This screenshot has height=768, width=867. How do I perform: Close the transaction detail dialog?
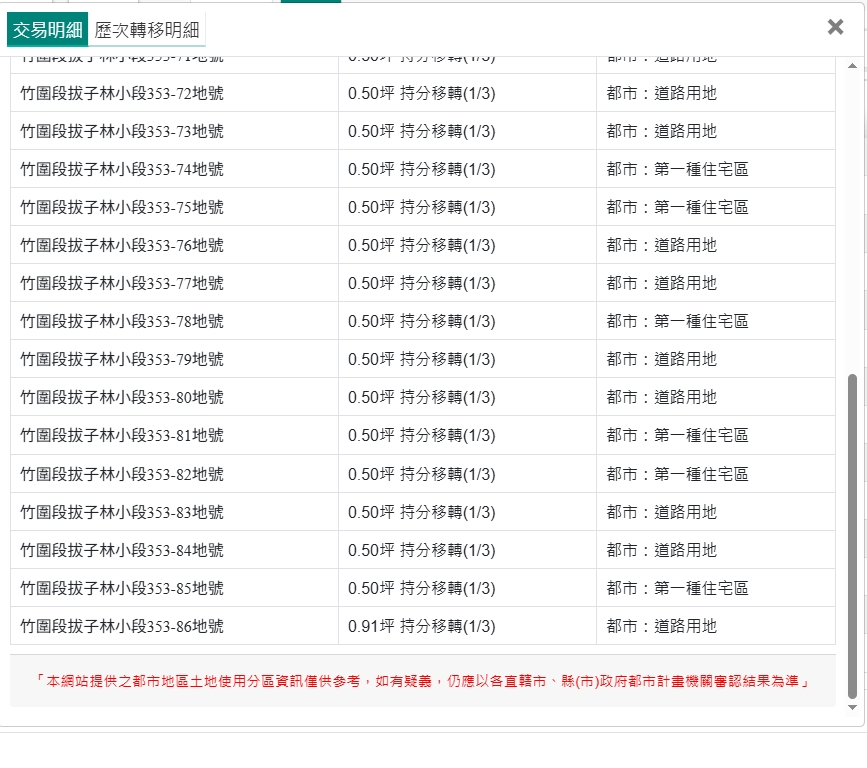tap(835, 27)
